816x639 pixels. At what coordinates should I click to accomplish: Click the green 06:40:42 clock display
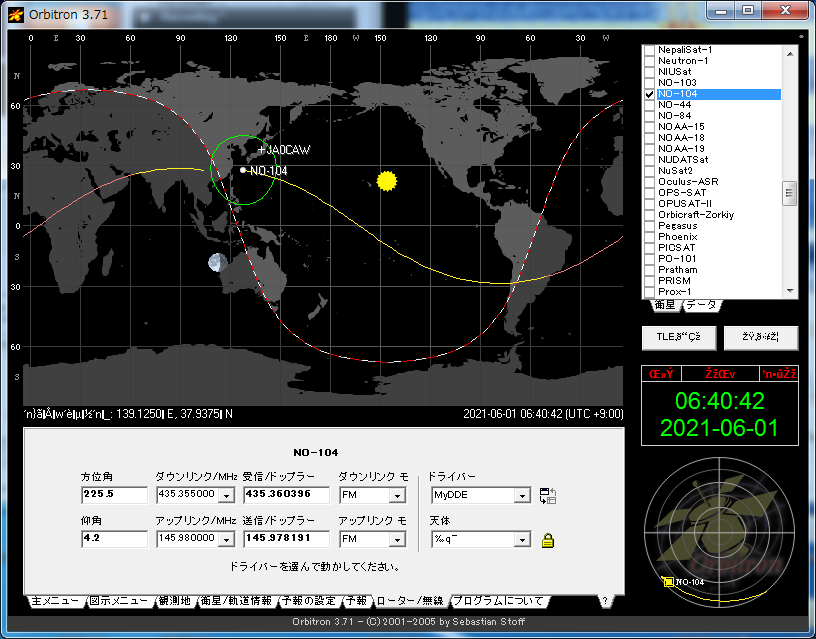[x=720, y=401]
